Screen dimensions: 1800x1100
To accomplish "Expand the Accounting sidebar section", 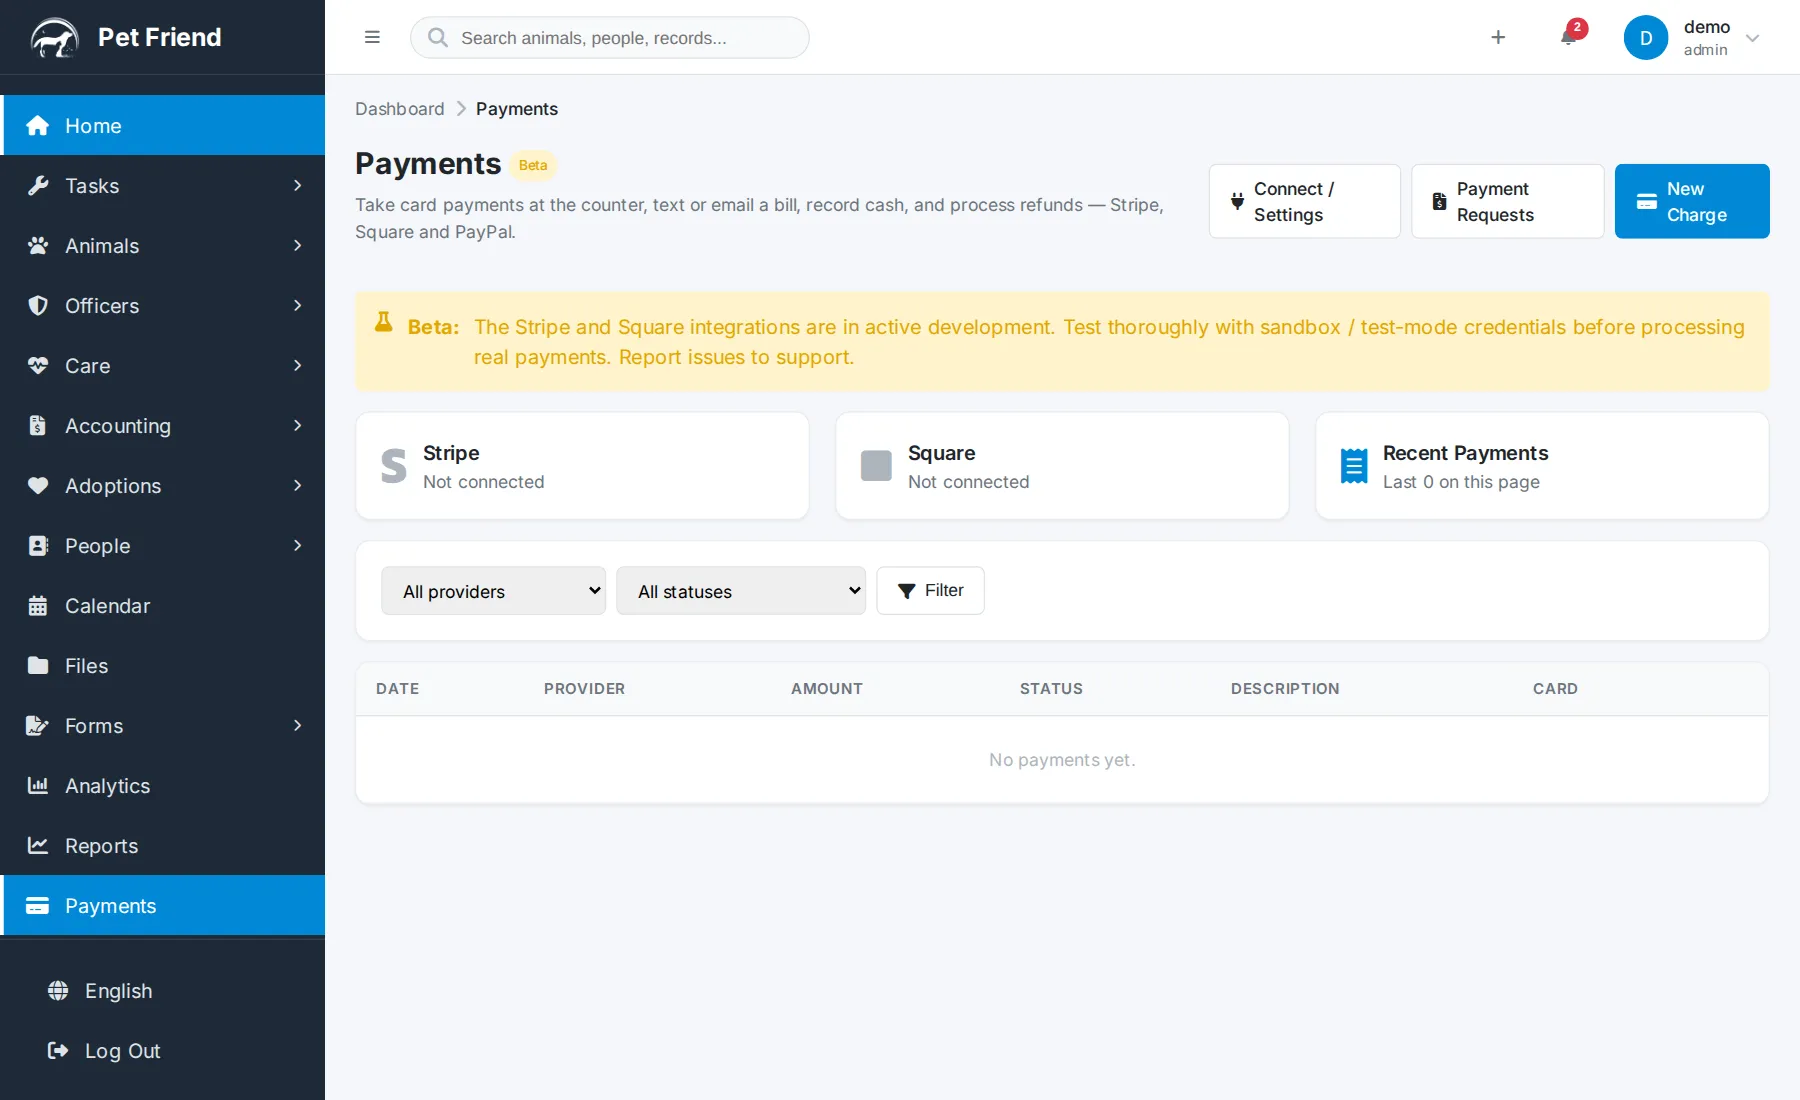I will pyautogui.click(x=164, y=426).
